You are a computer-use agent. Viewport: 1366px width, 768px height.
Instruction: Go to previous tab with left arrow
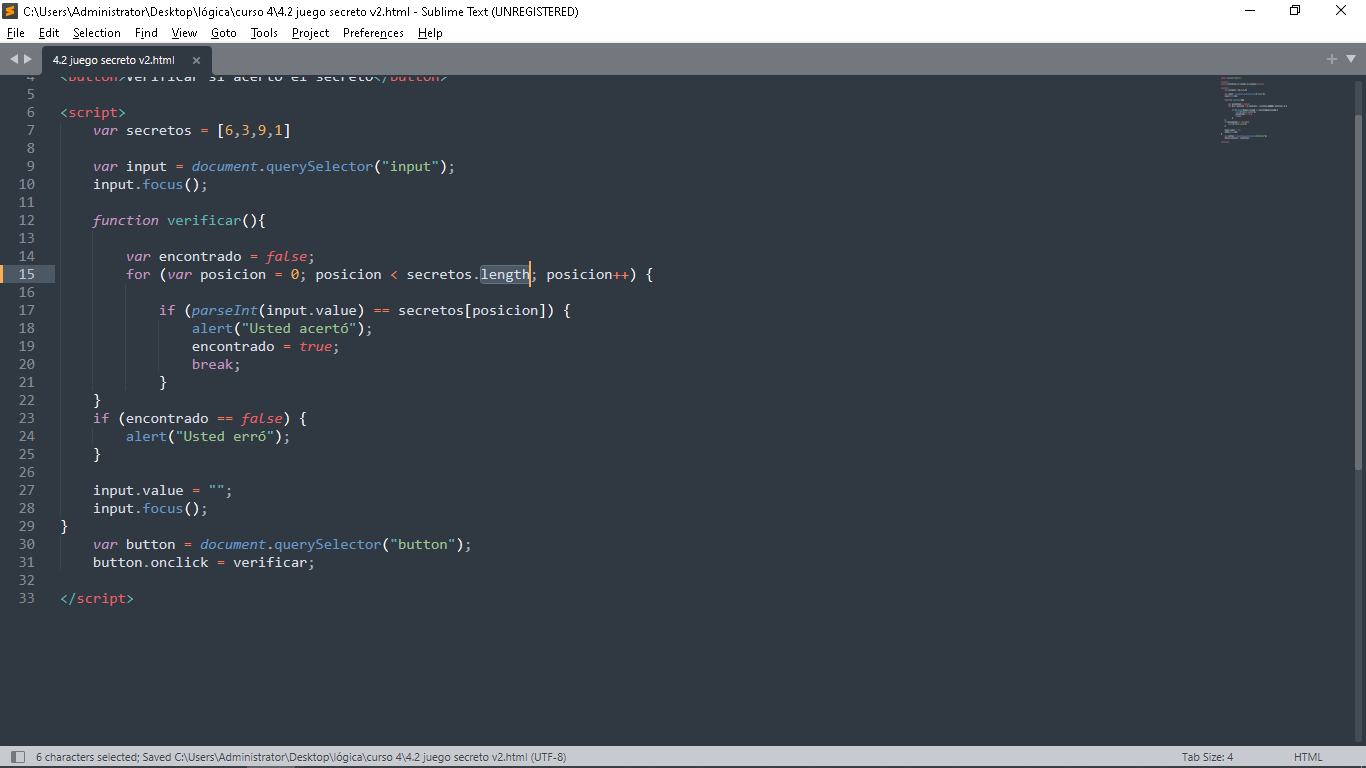[14, 59]
